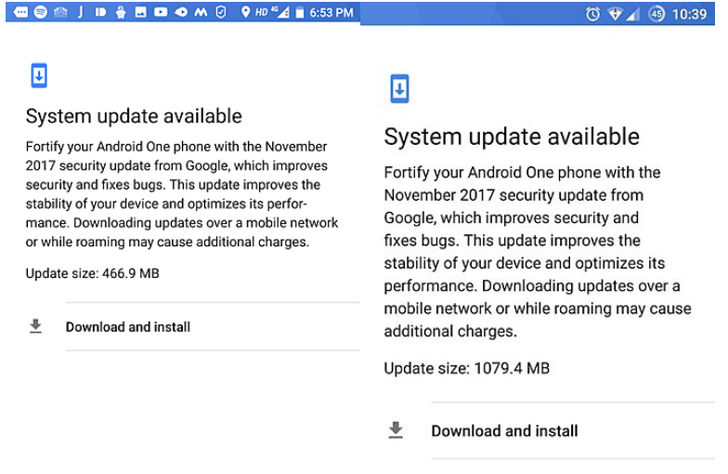The width and height of the screenshot is (728, 474).
Task: Click download arrow icon for 466.9 MB update
Action: click(36, 326)
